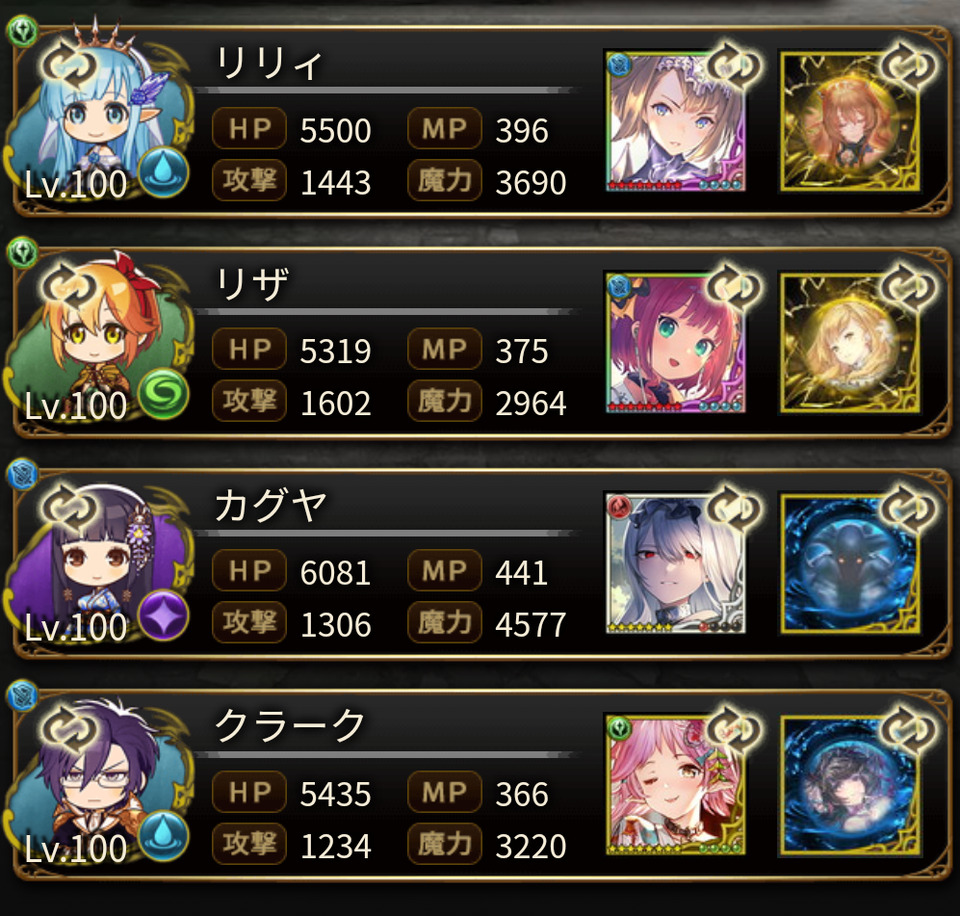Click green wind element icon beside リザ
Screen dimensions: 960x916
[x=163, y=393]
